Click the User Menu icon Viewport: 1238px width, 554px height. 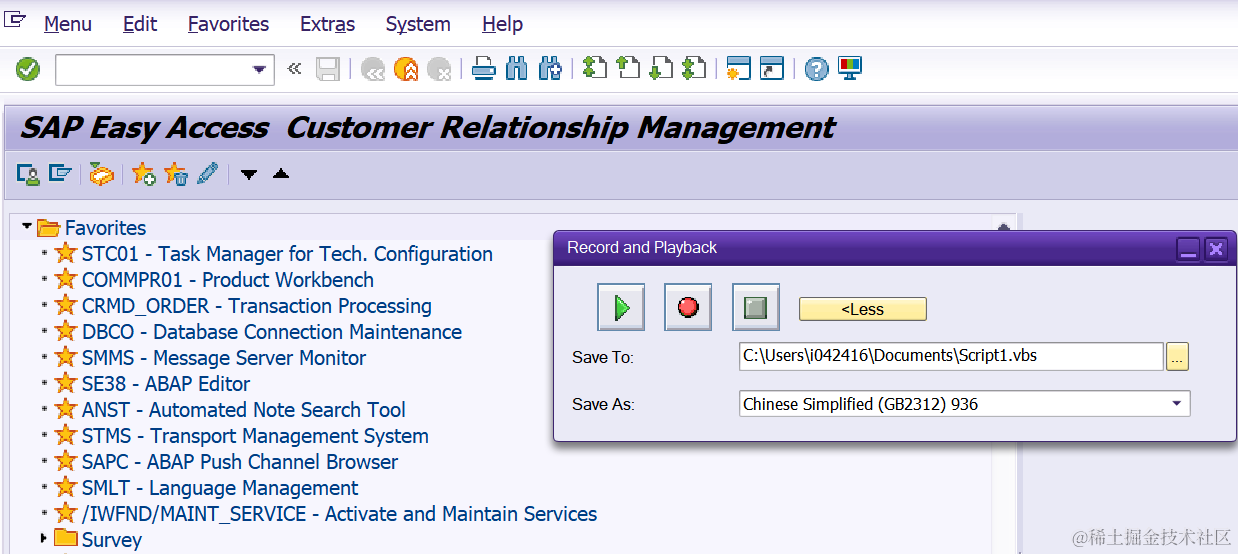[x=28, y=174]
